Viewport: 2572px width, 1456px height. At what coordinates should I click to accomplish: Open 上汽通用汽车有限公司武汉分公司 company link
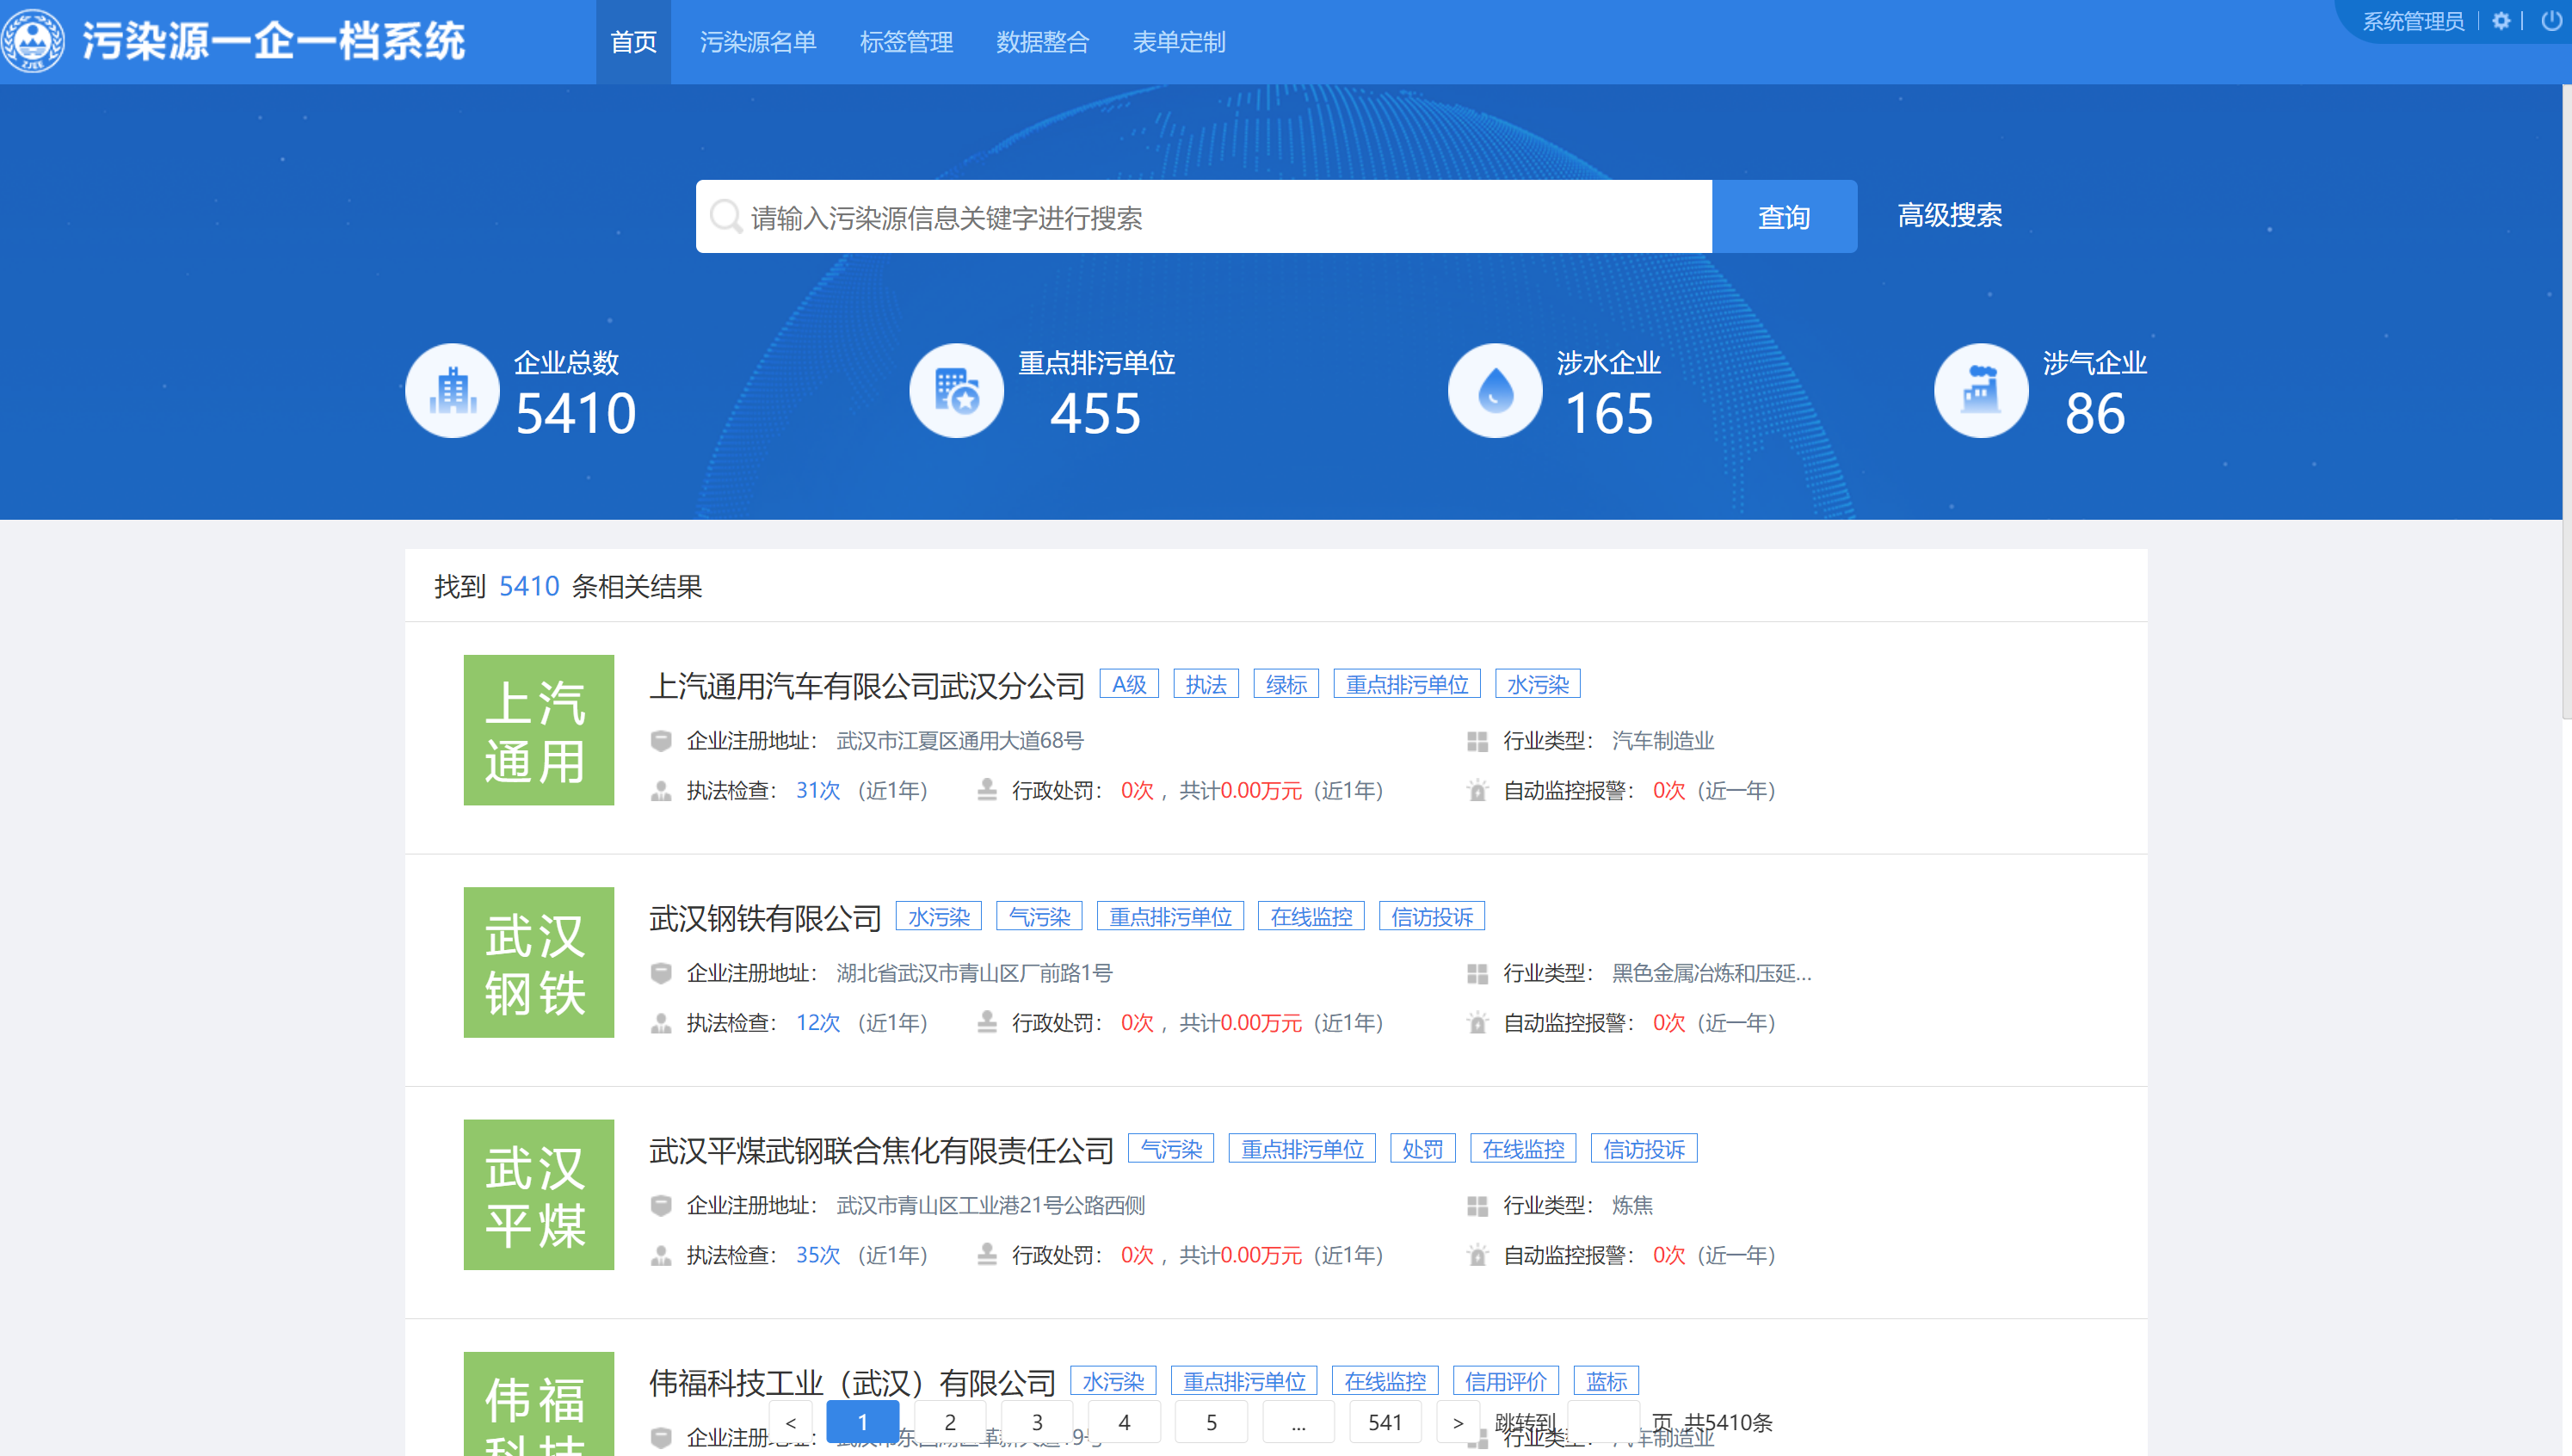click(866, 685)
